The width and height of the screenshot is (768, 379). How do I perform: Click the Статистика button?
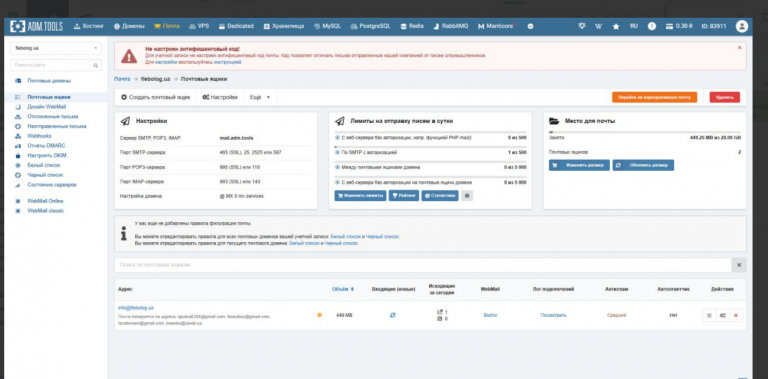coord(440,196)
